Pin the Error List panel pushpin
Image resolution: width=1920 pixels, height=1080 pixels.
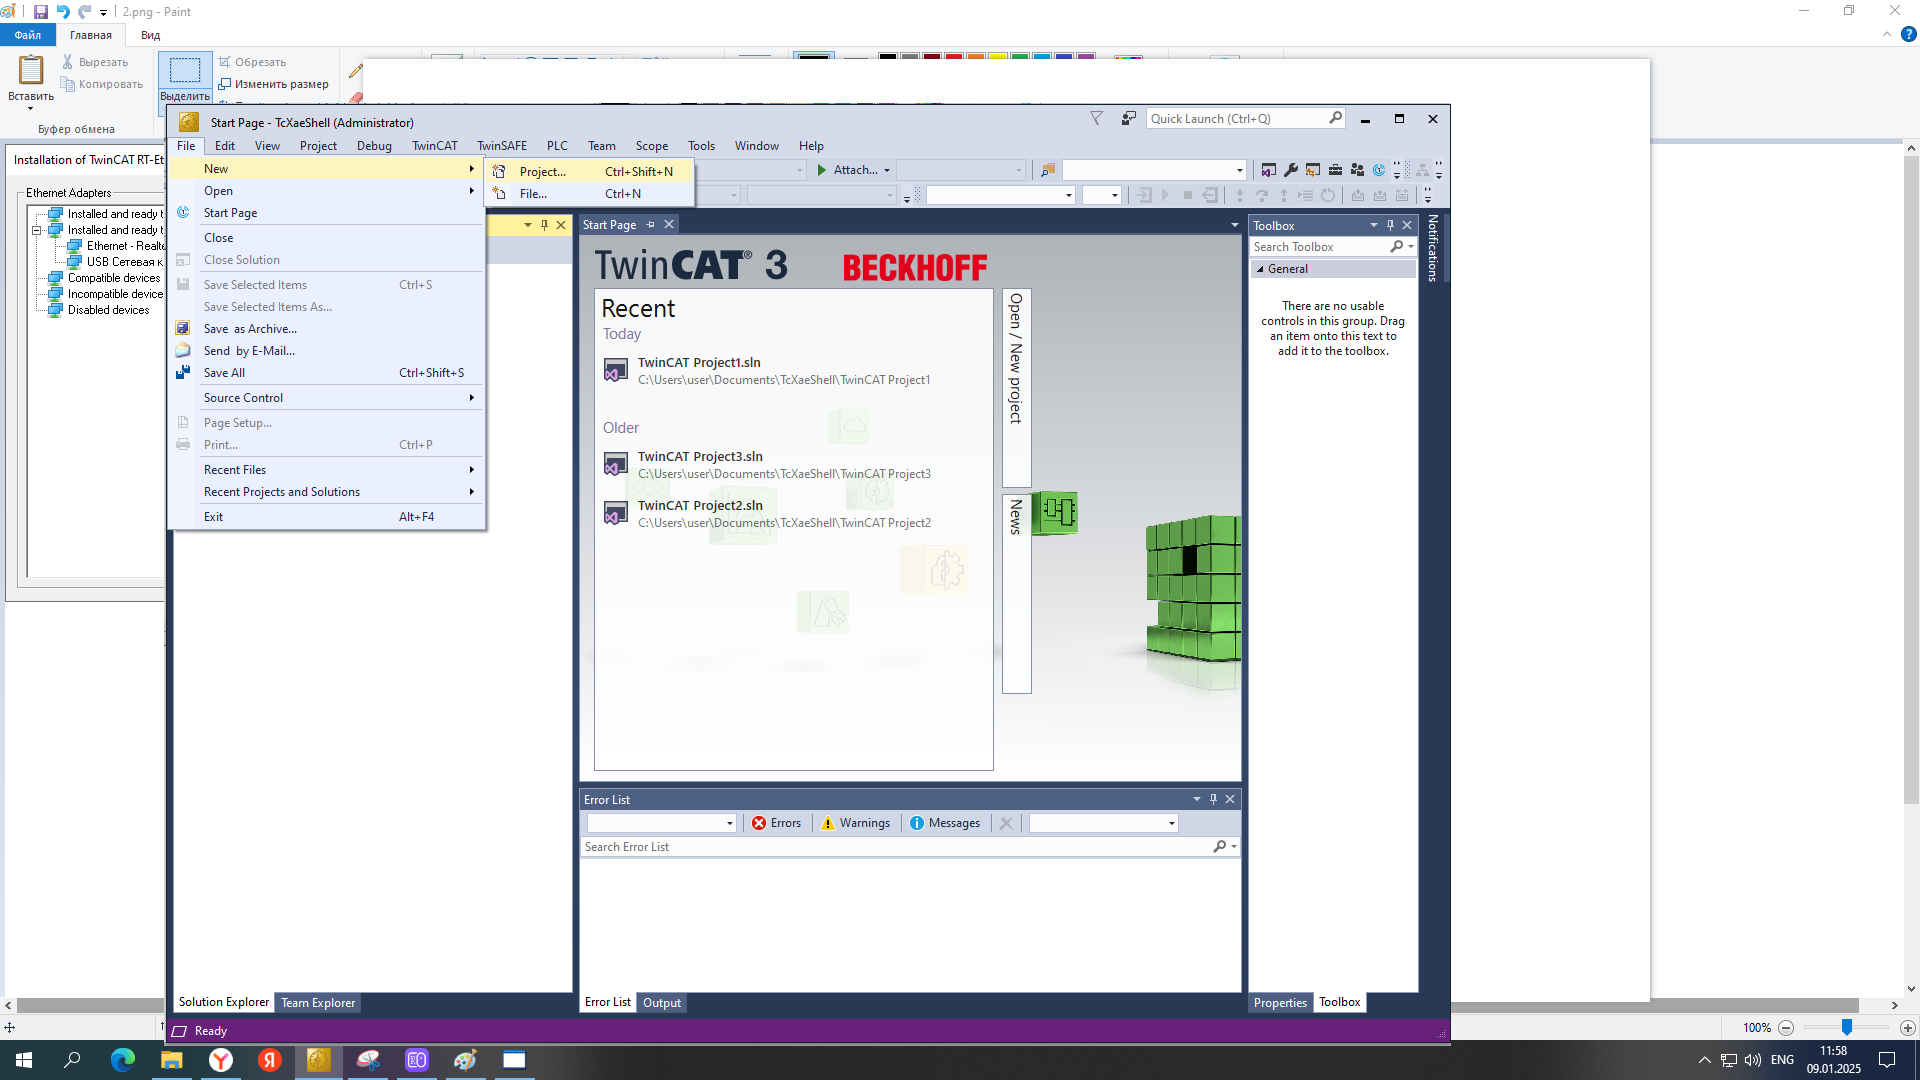(1213, 799)
